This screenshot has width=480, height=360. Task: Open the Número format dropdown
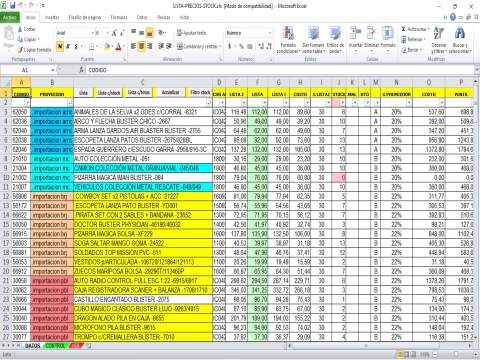[x=269, y=33]
